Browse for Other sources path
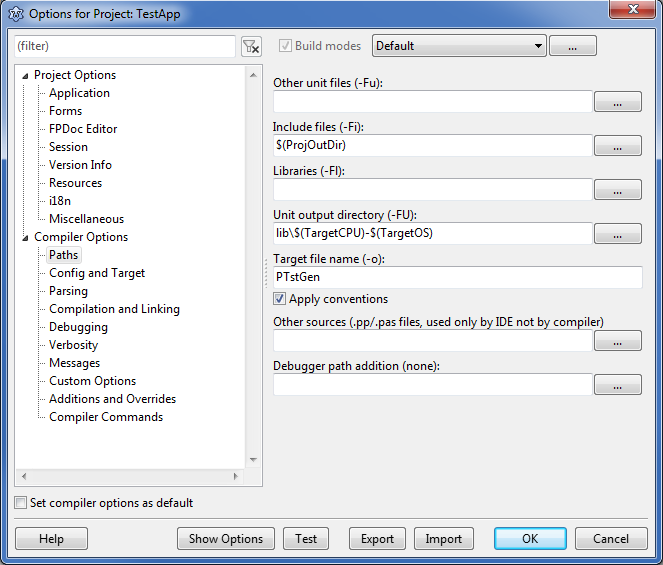The height and width of the screenshot is (565, 663). 617,340
